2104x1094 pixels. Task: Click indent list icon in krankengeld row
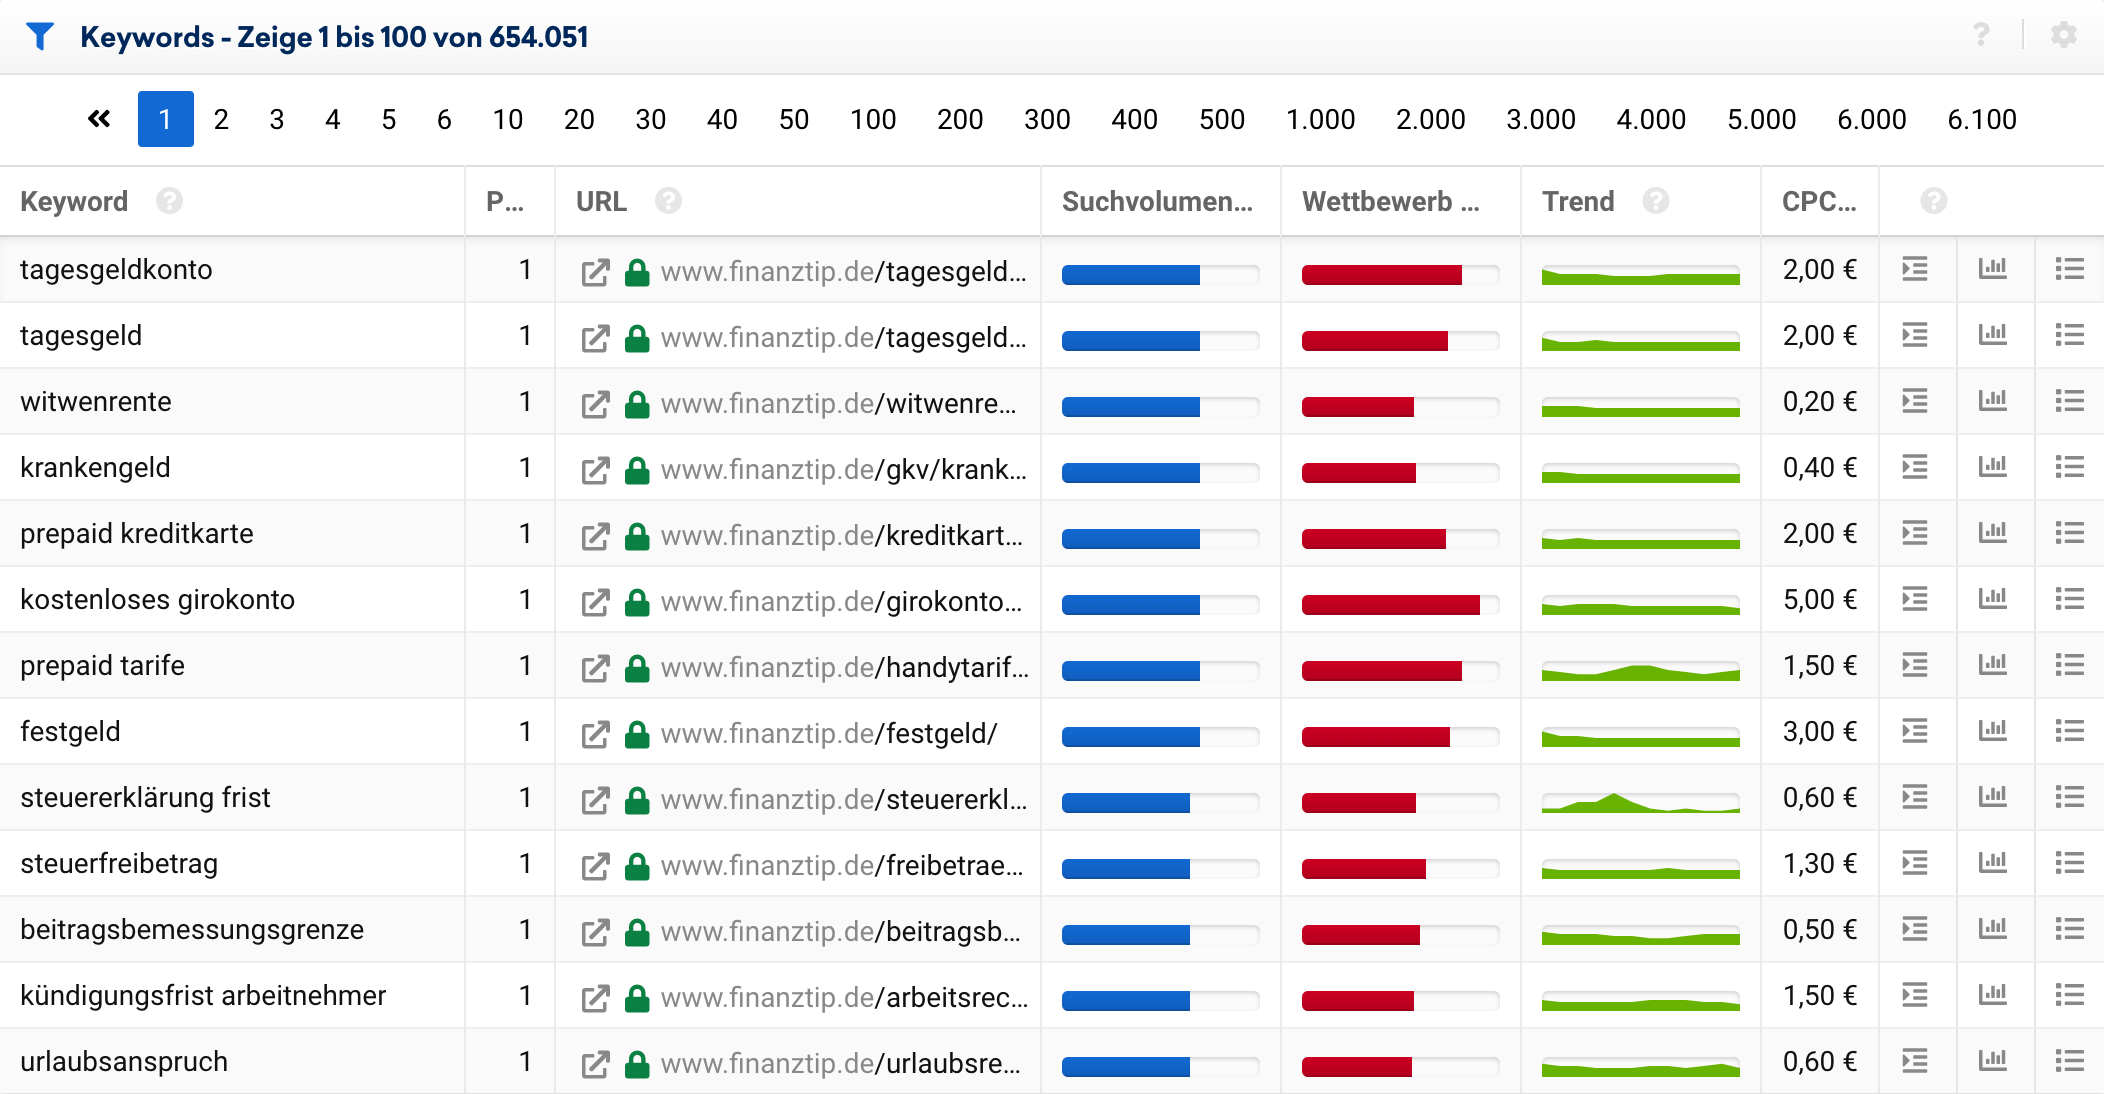click(1914, 467)
